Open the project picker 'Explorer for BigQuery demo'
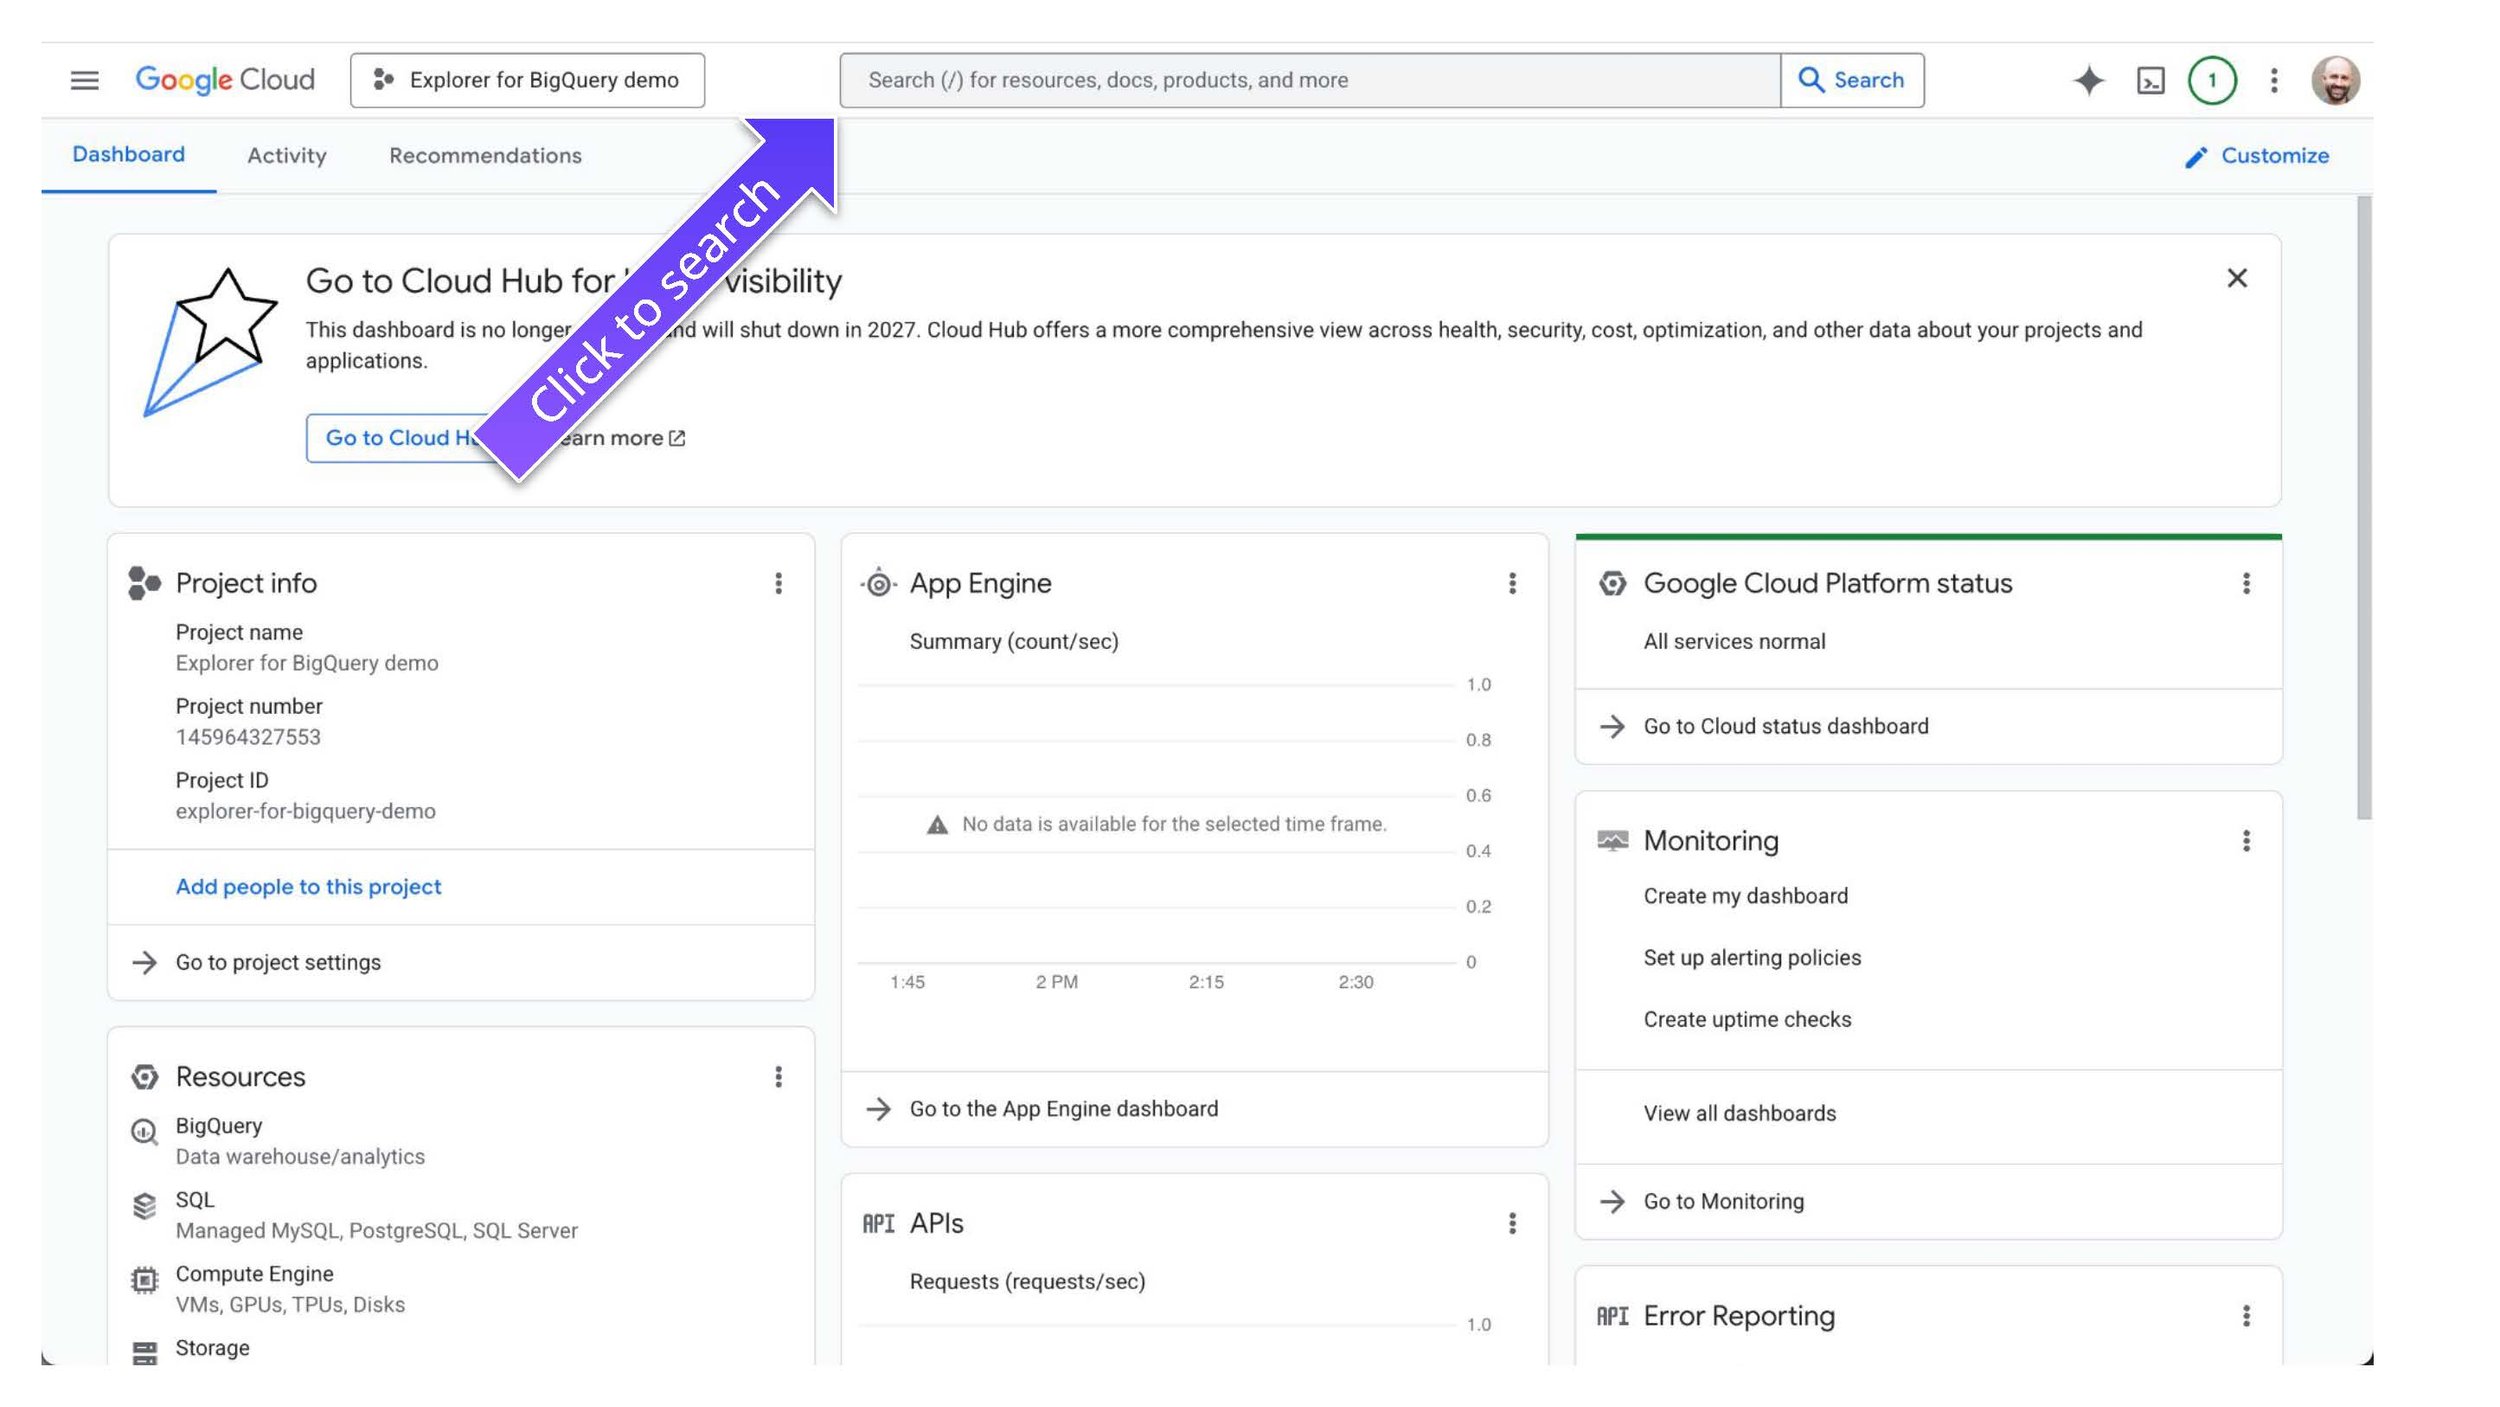2500x1407 pixels. point(527,80)
